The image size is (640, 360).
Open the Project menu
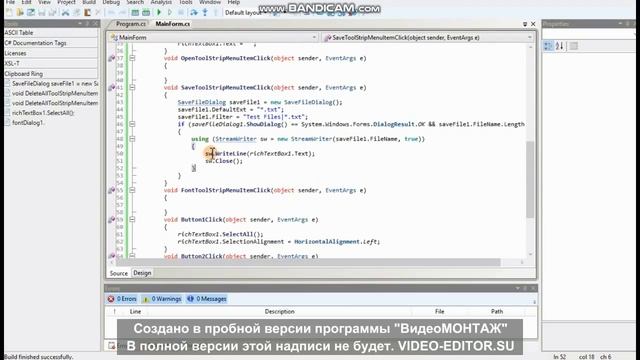click(x=66, y=2)
